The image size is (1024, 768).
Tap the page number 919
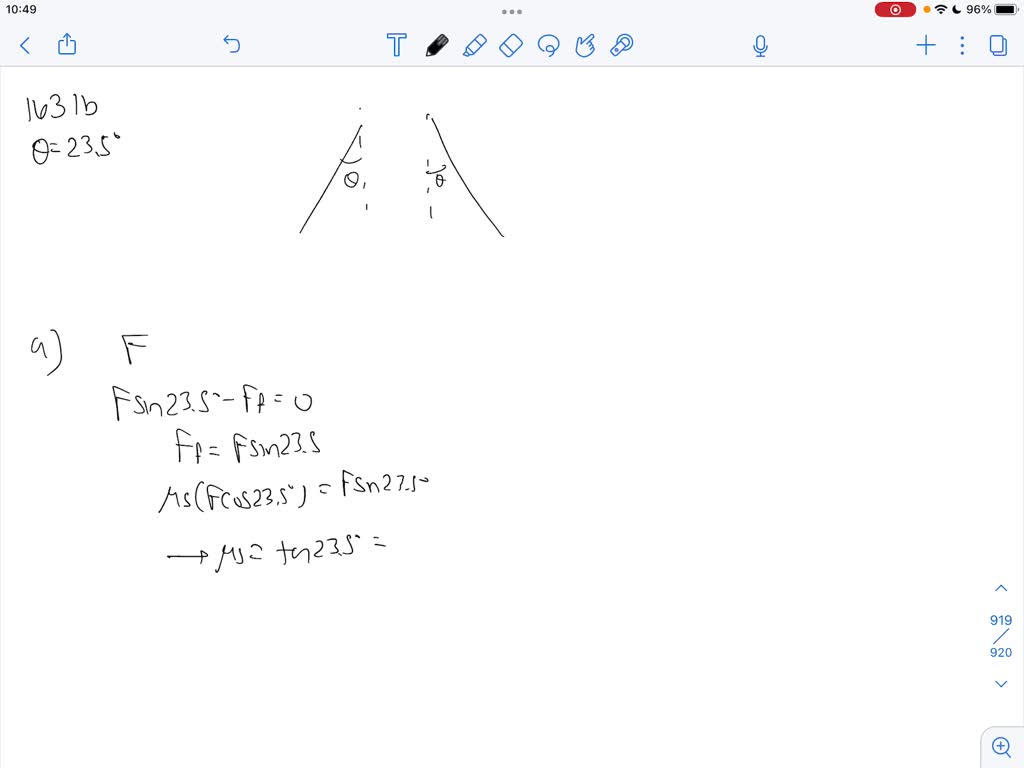(x=1000, y=620)
